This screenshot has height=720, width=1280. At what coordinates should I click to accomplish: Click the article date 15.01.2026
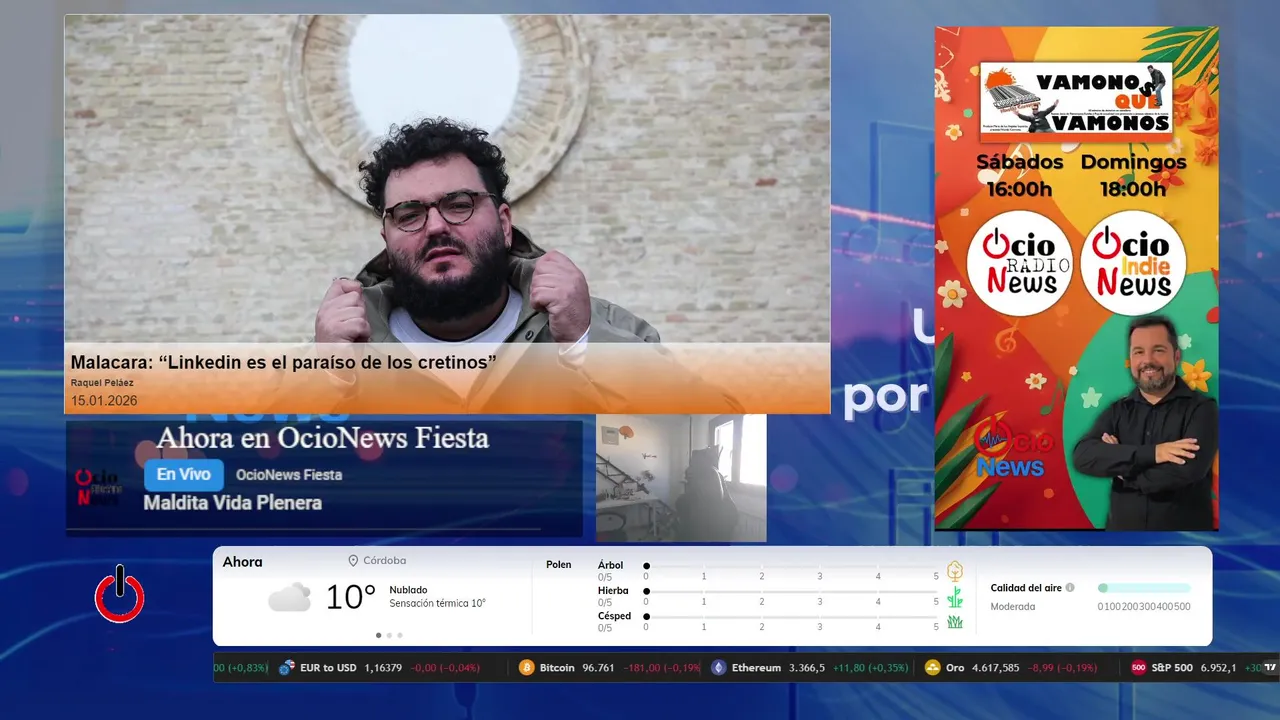(104, 401)
